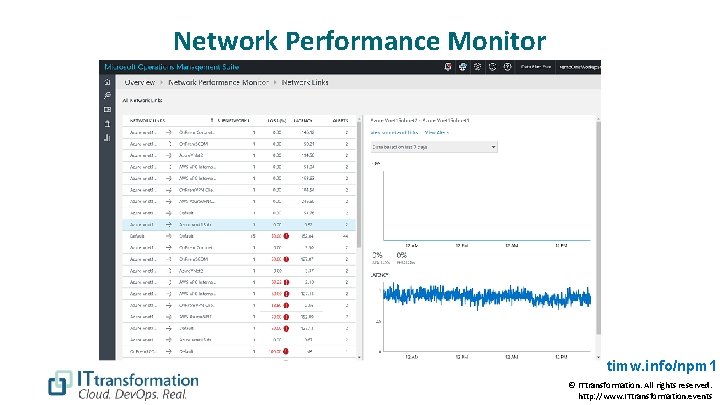Open the dashboard view icon in the sidebar

pyautogui.click(x=107, y=110)
